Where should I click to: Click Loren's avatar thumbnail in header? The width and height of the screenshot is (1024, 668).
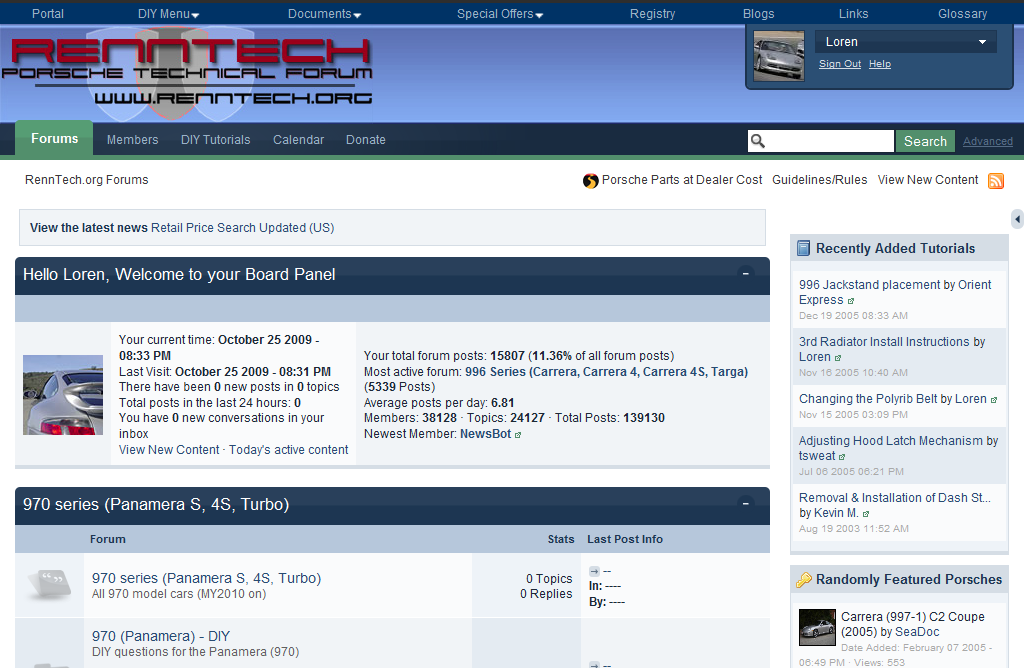click(x=778, y=56)
